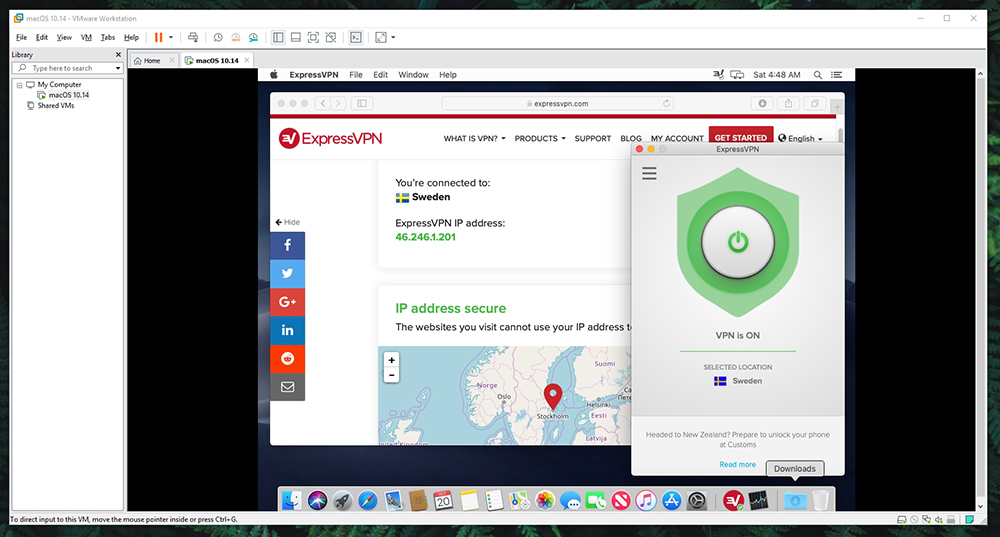Open the macOS Window menu
Image resolution: width=1000 pixels, height=537 pixels.
(413, 75)
